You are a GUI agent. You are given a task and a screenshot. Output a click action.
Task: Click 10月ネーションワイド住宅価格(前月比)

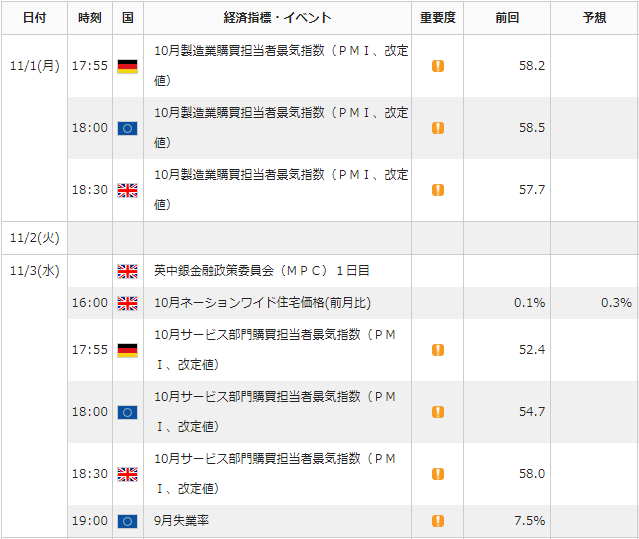click(262, 303)
